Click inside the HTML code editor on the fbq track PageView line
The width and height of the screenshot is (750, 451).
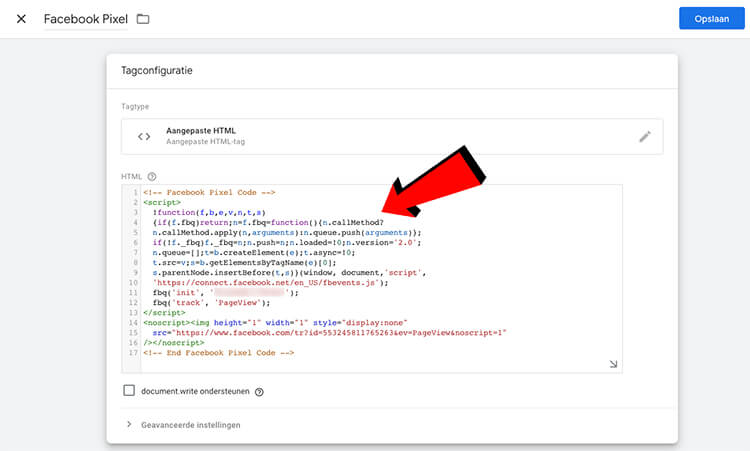(211, 303)
